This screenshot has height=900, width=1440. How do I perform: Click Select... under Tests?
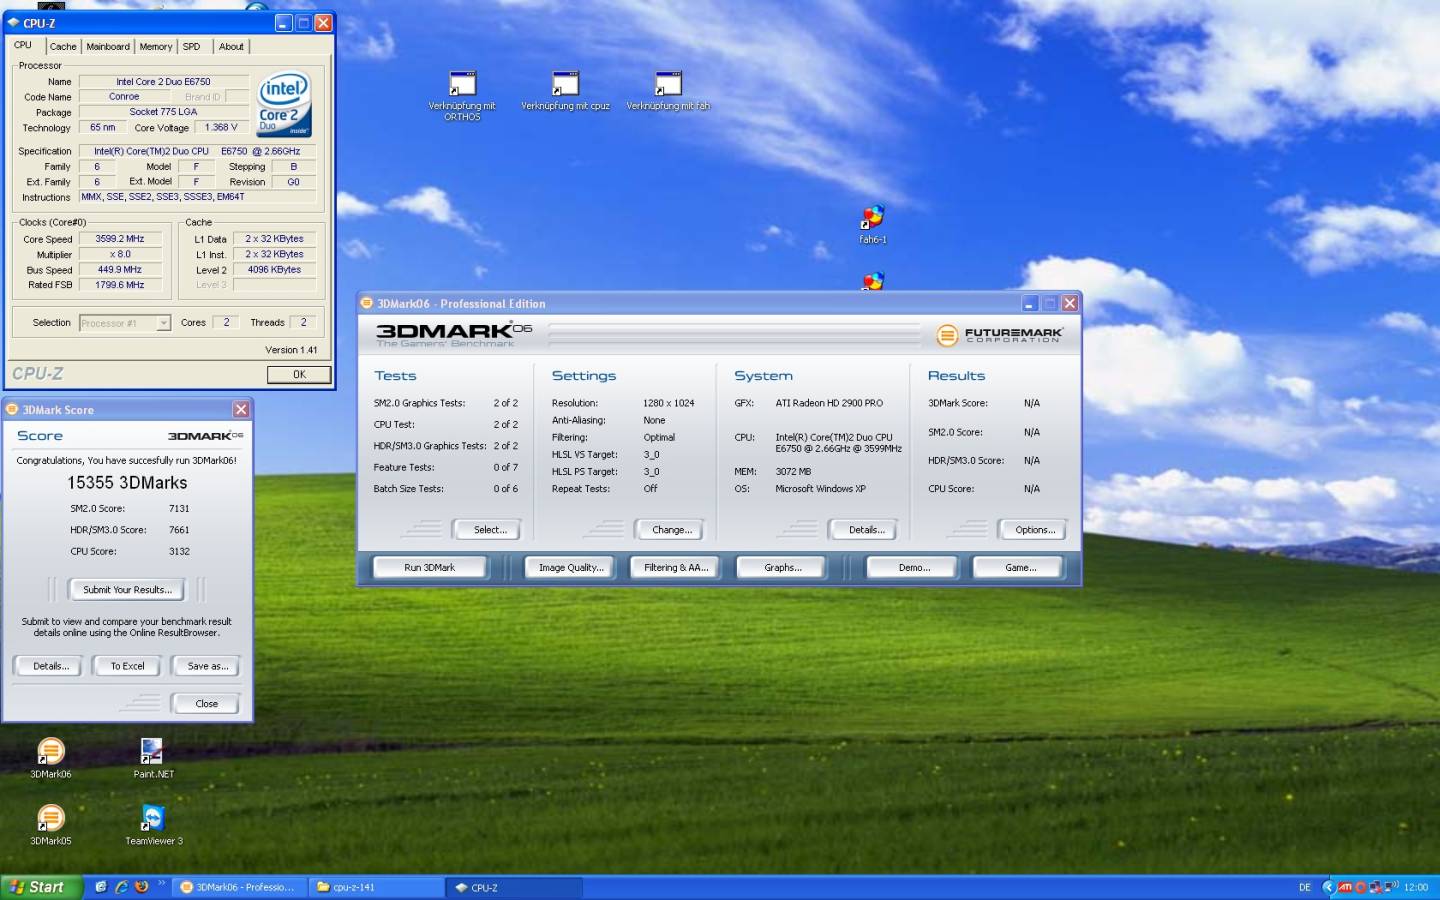tap(489, 530)
